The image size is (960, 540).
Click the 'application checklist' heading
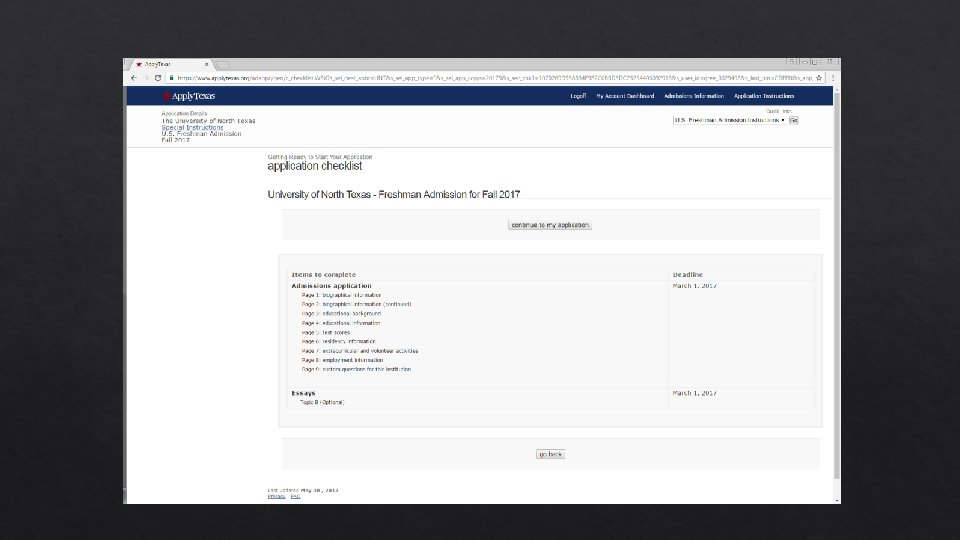tap(315, 166)
